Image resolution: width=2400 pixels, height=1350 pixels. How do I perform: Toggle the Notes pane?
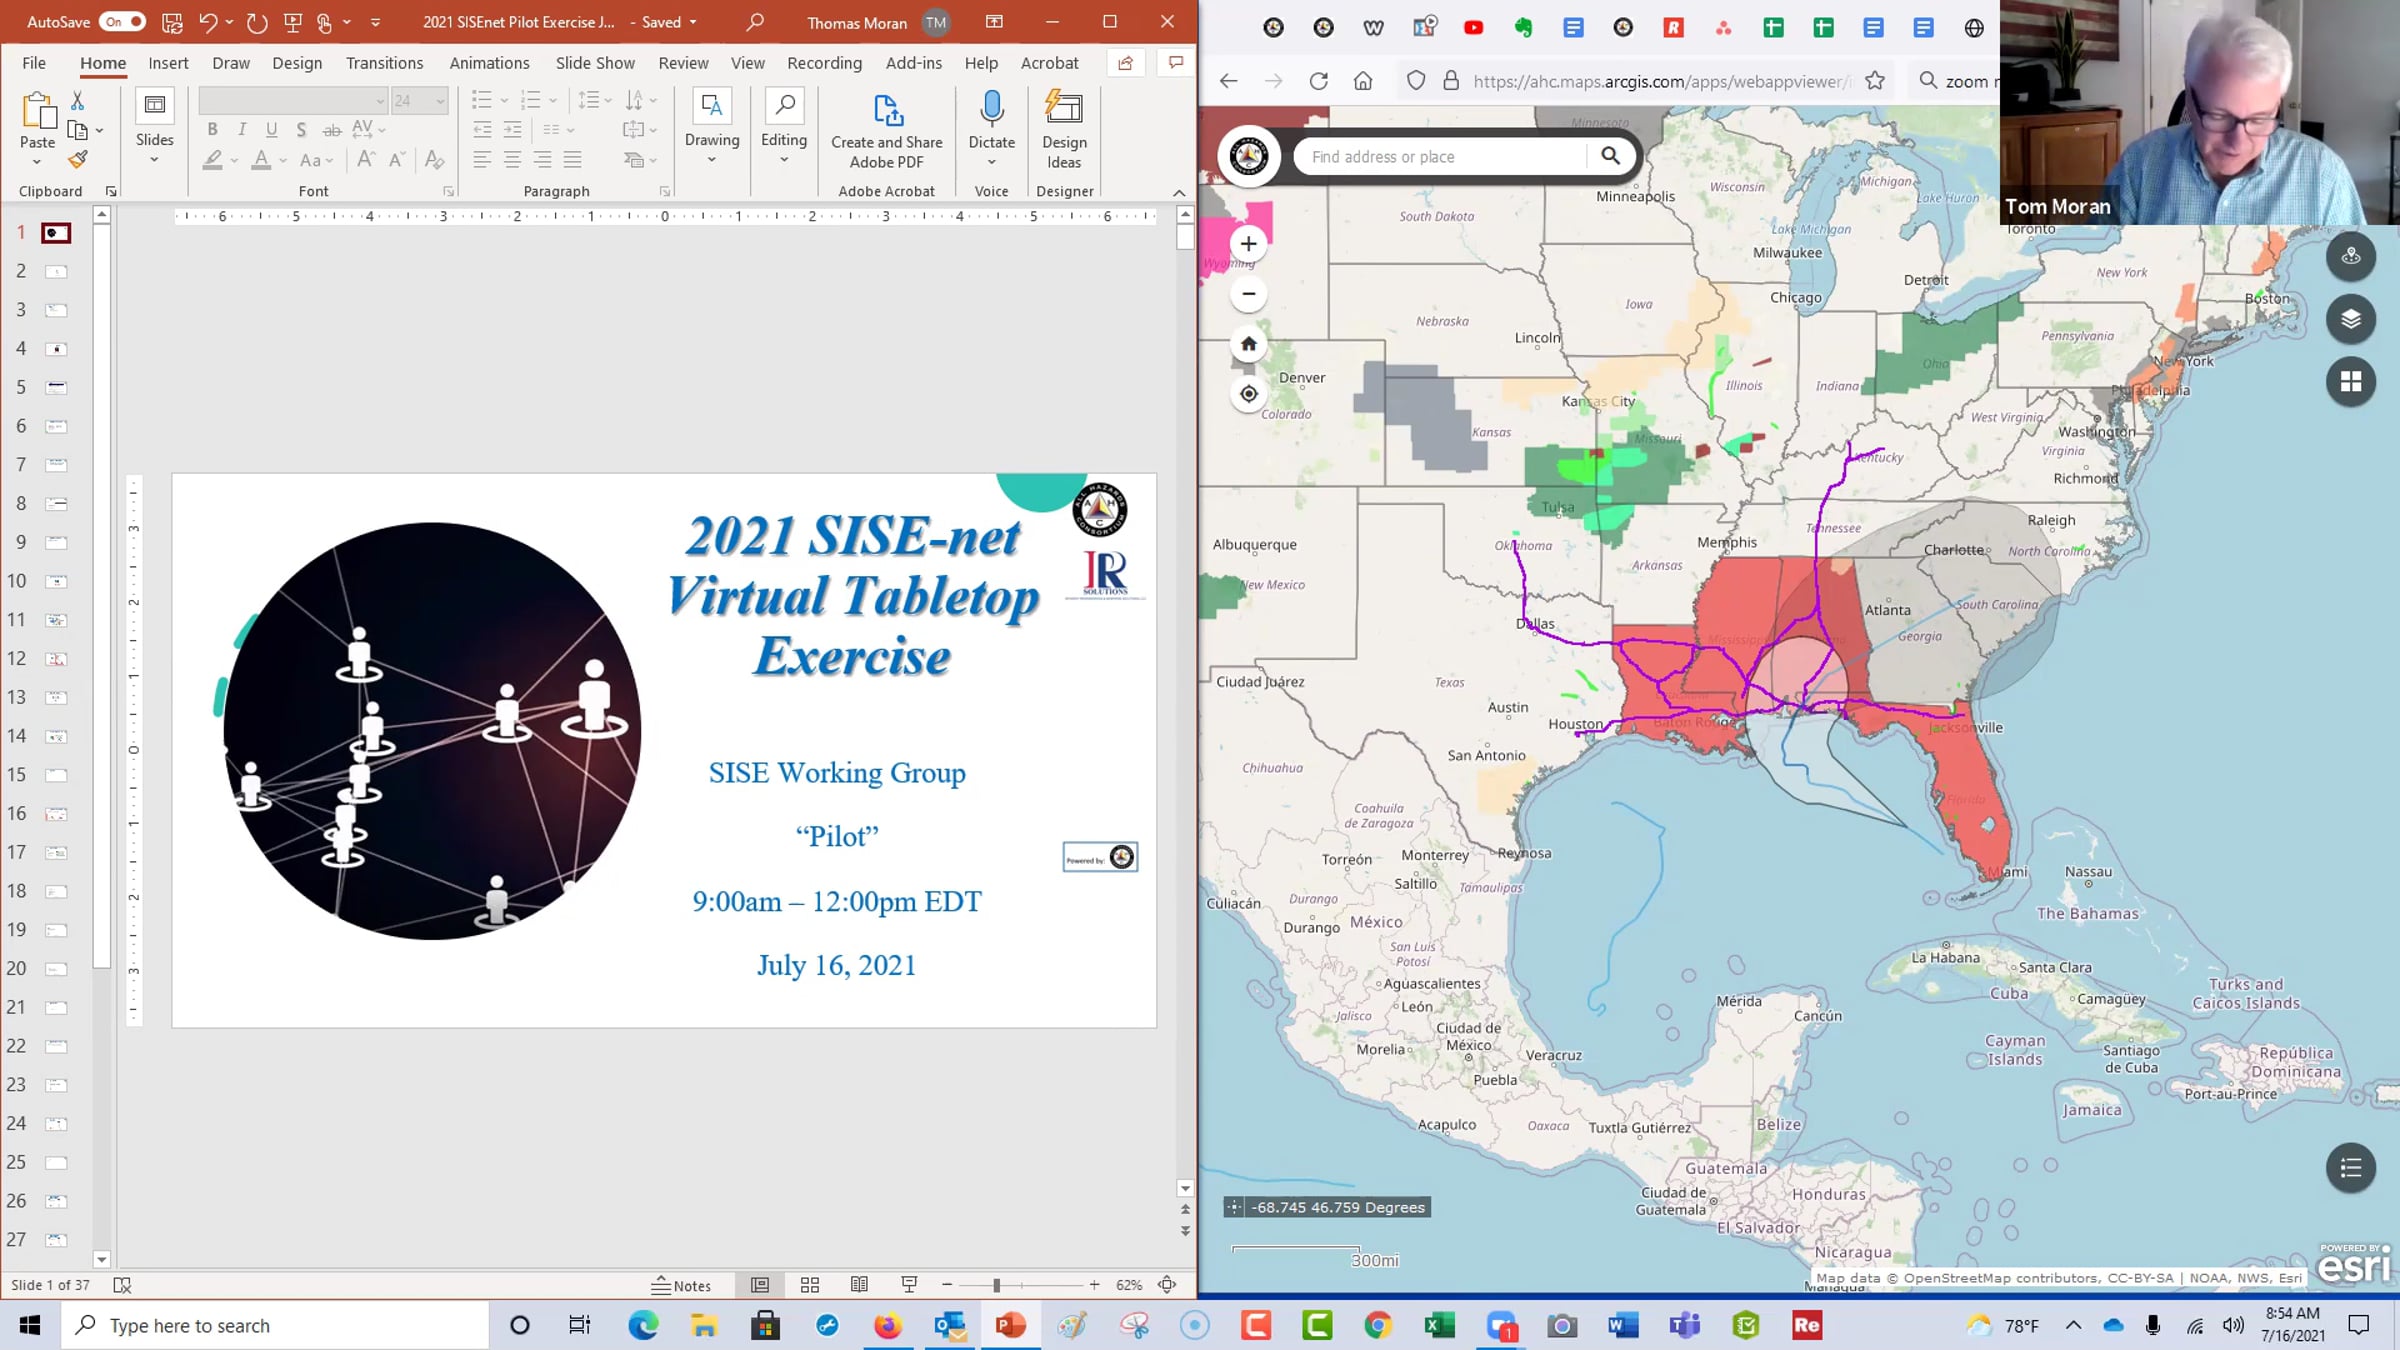click(x=681, y=1285)
